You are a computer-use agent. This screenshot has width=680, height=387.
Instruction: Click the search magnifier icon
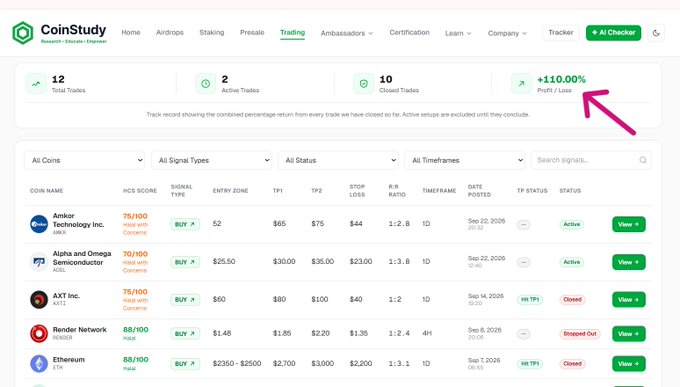click(x=643, y=160)
